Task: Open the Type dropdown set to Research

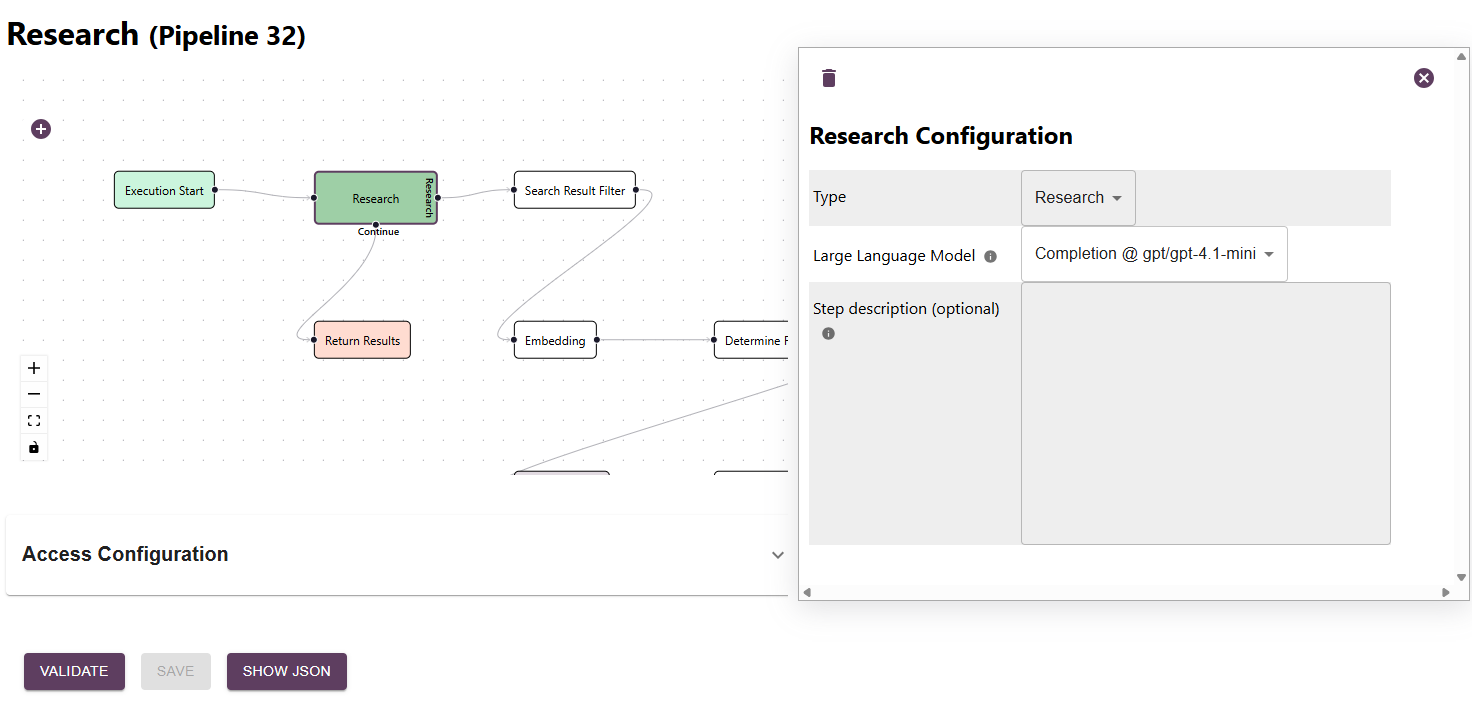Action: click(1078, 198)
